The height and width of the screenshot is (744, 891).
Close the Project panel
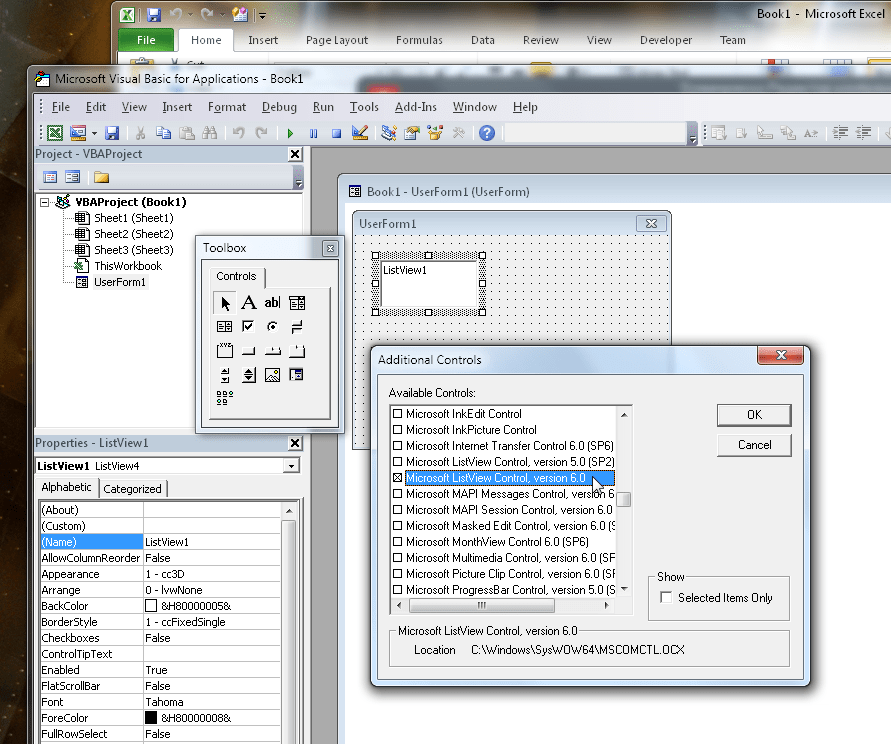pyautogui.click(x=295, y=154)
